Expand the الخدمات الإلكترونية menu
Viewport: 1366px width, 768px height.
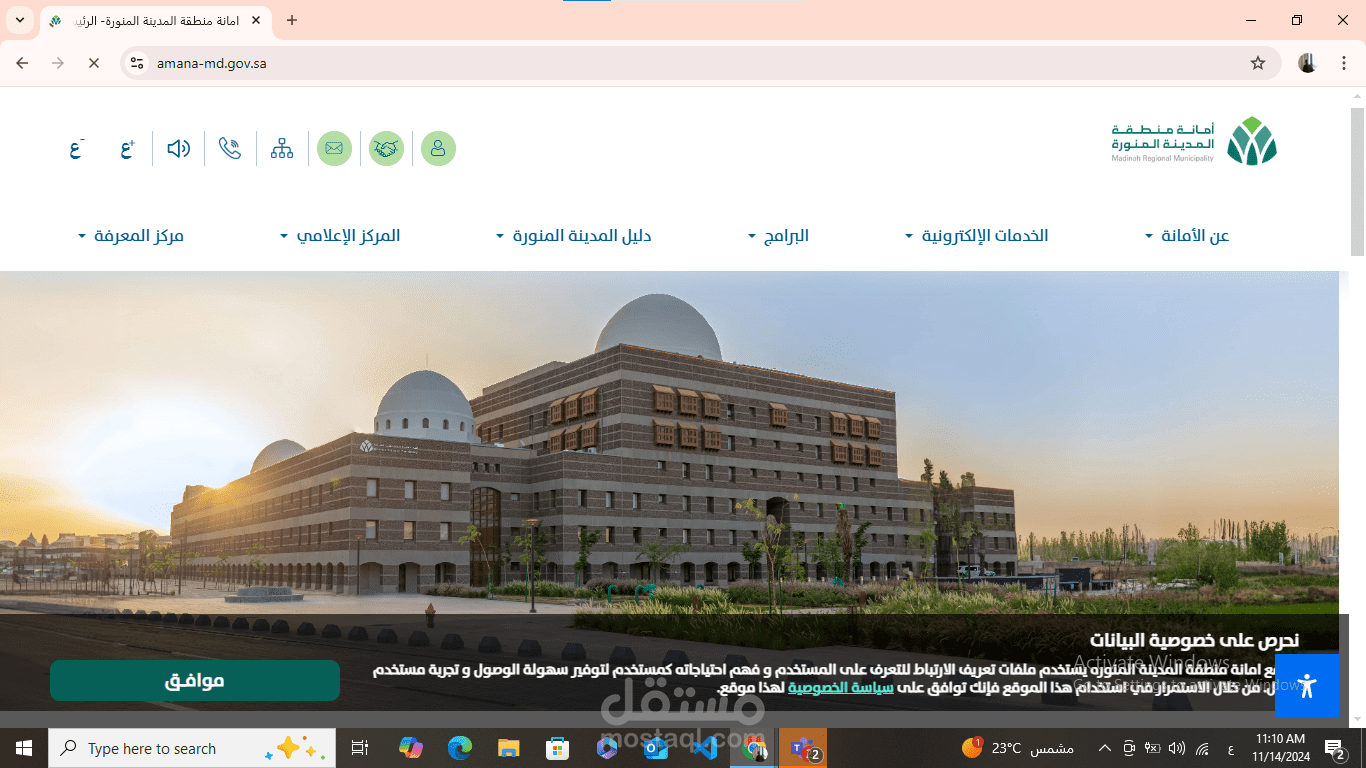[976, 236]
